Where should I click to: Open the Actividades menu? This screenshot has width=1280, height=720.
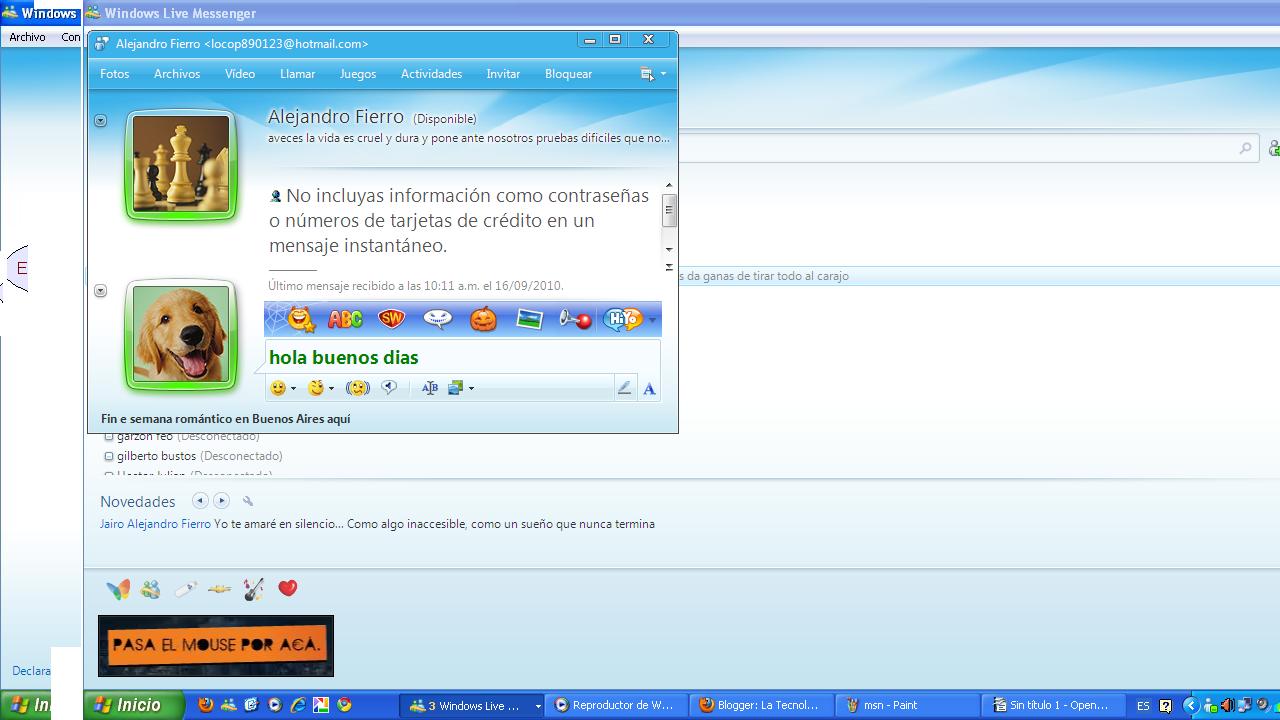tap(431, 73)
